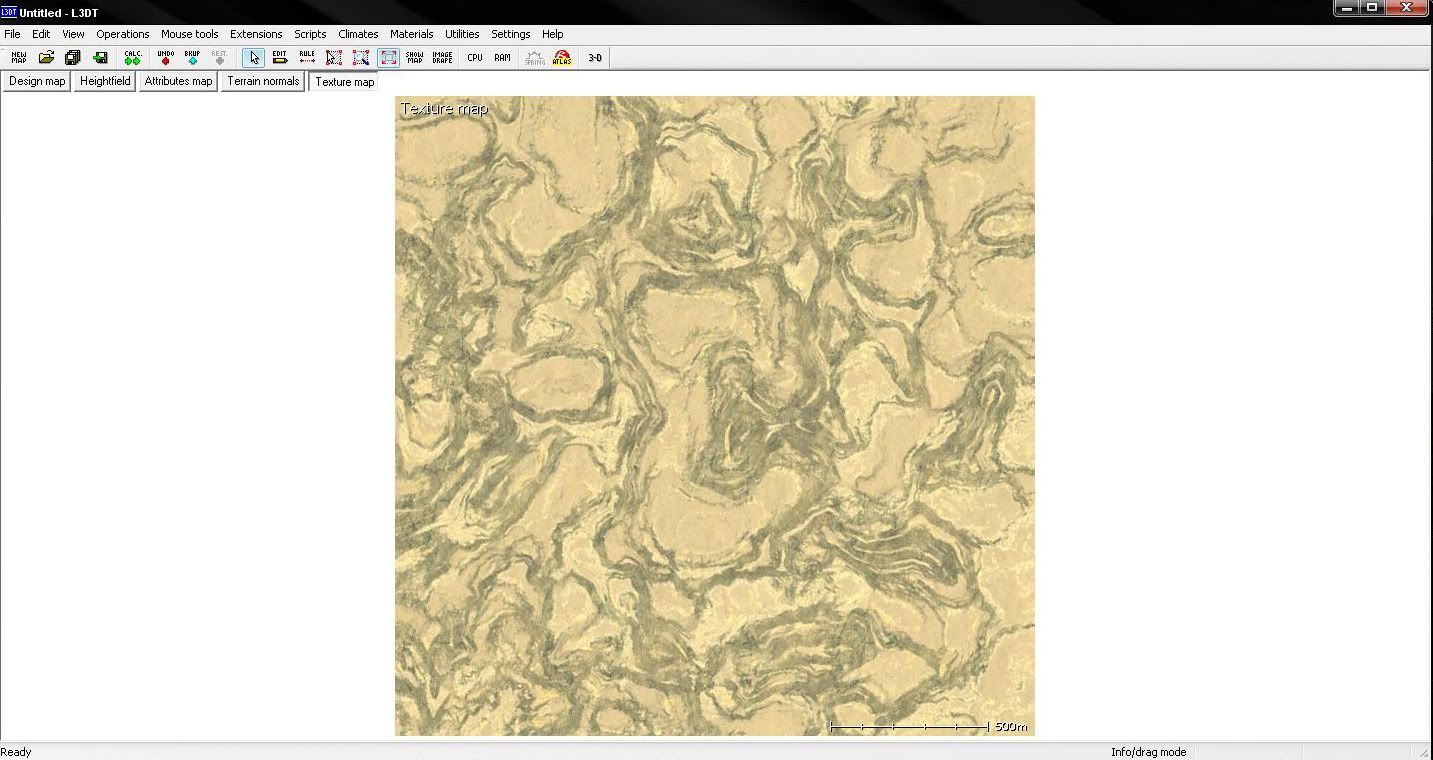Toggle the arrow pointer mouse tool
Screen dimensions: 1433x760
[x=253, y=58]
